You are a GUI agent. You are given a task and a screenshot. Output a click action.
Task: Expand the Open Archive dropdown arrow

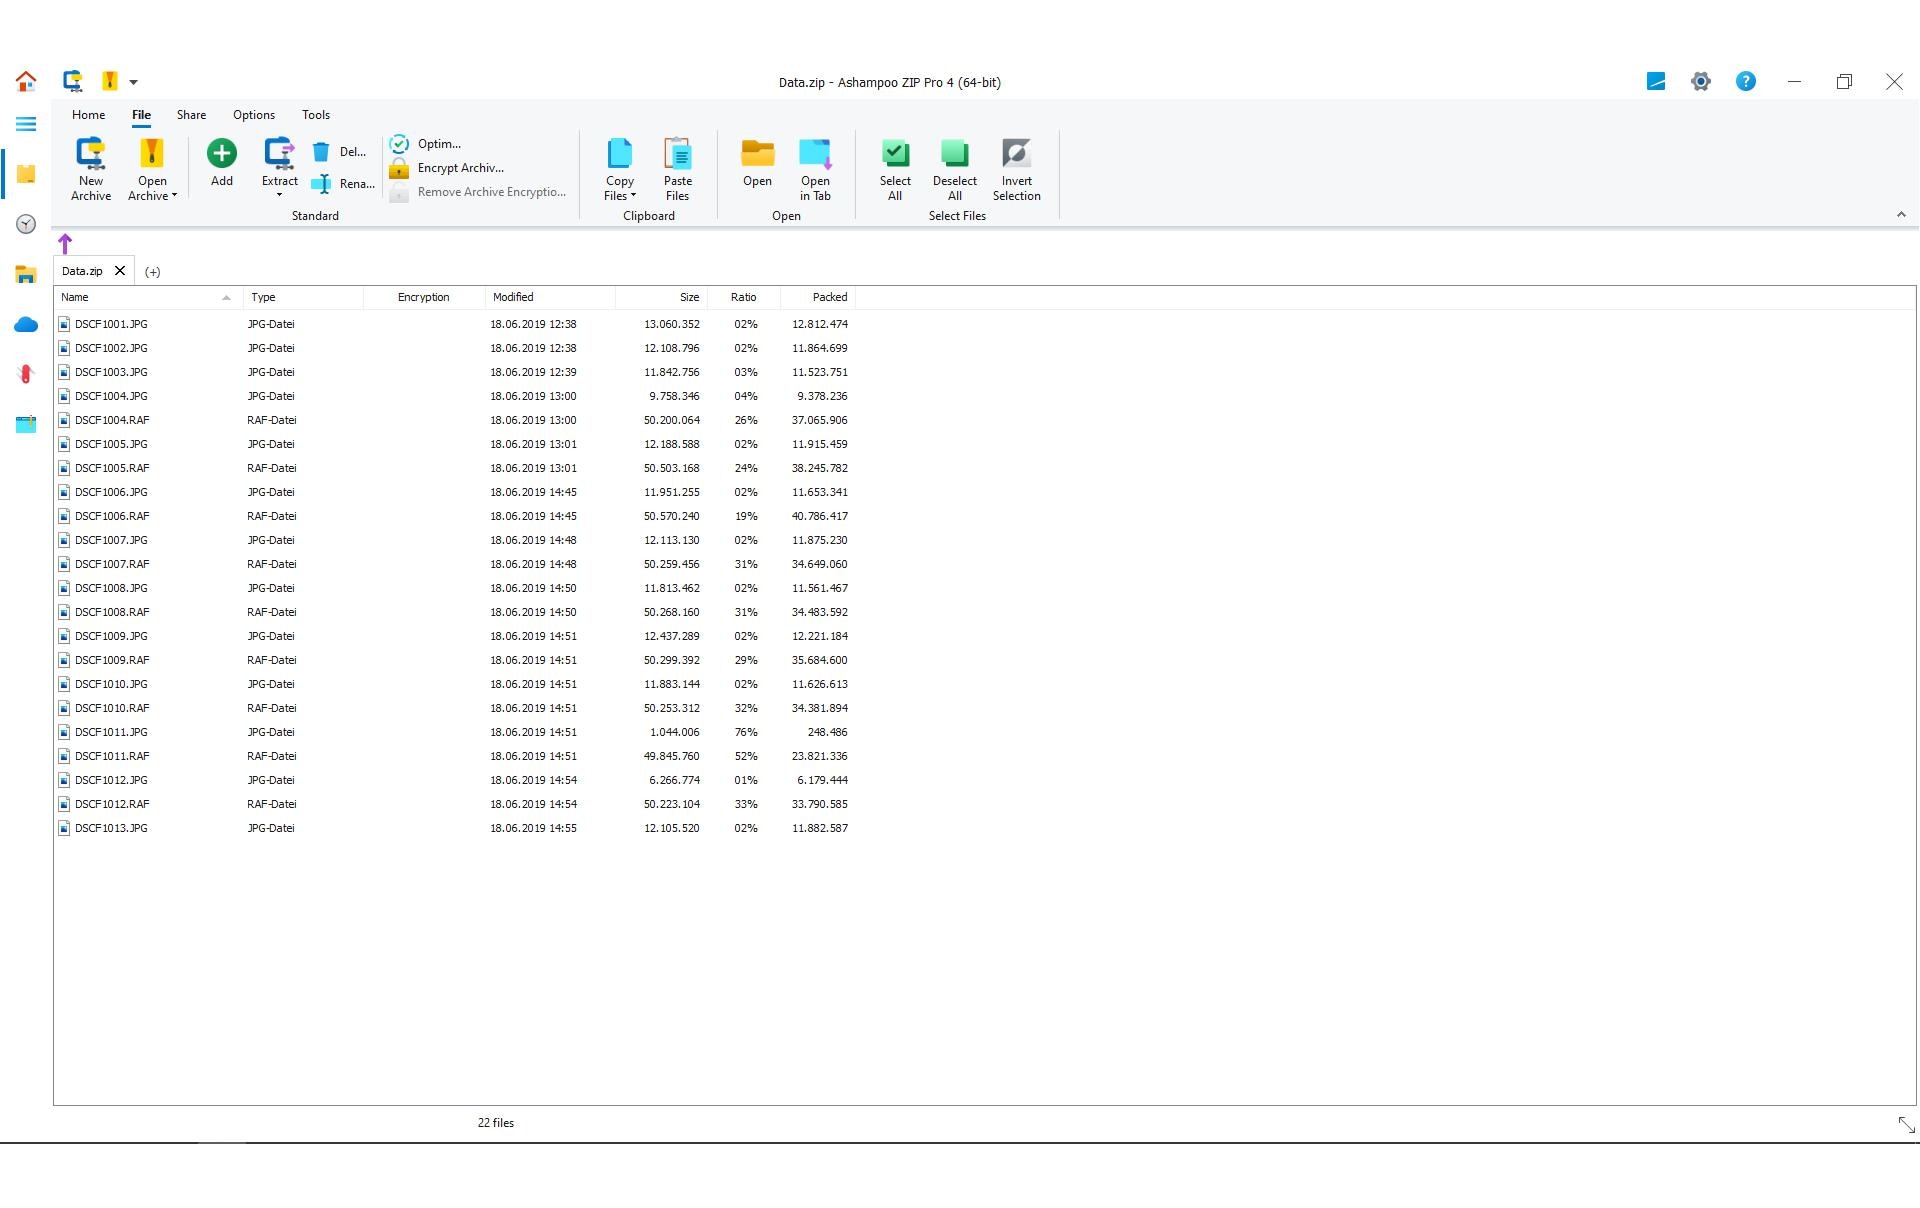174,196
